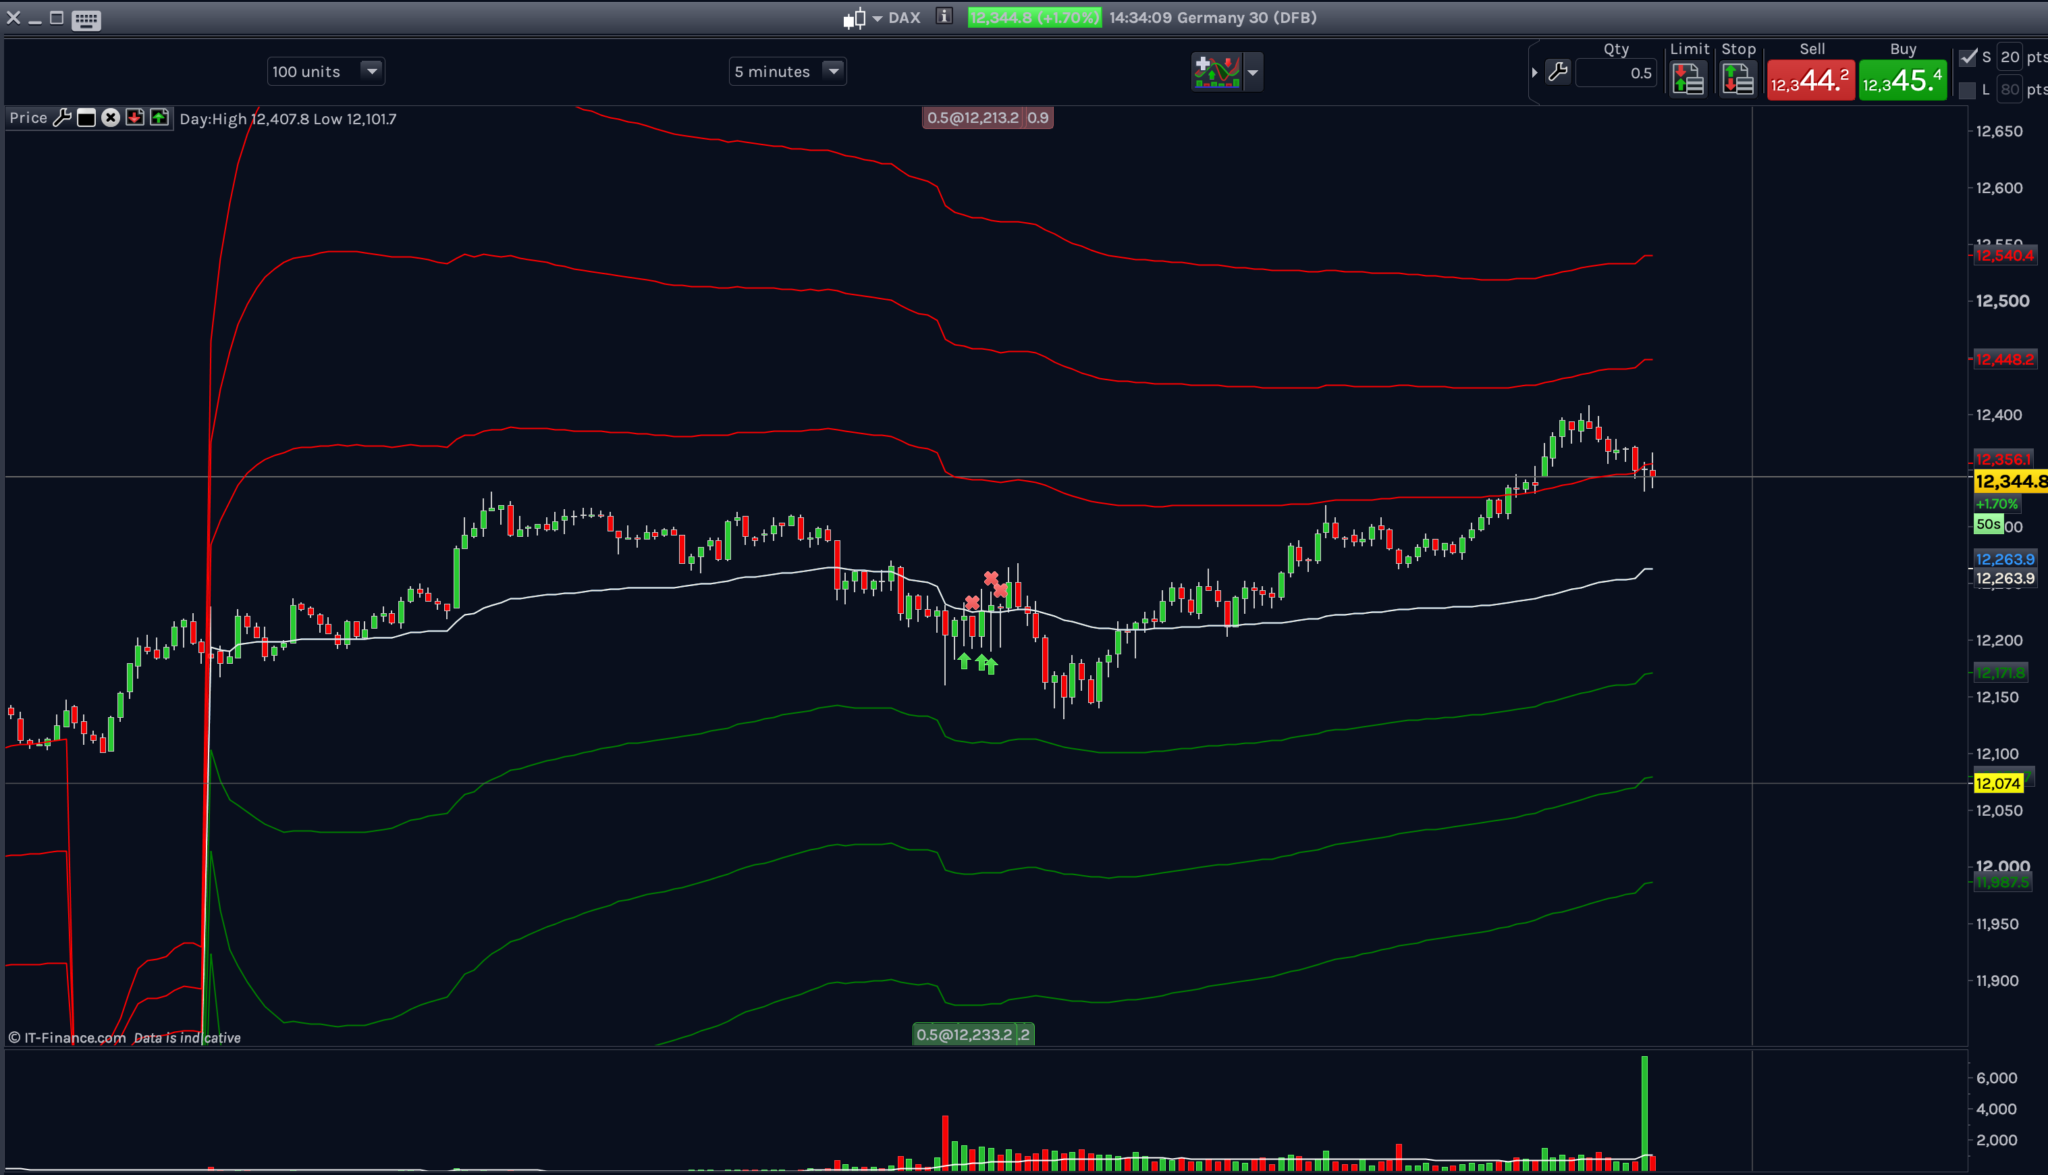Click the DAX instrument info icon

[x=944, y=16]
